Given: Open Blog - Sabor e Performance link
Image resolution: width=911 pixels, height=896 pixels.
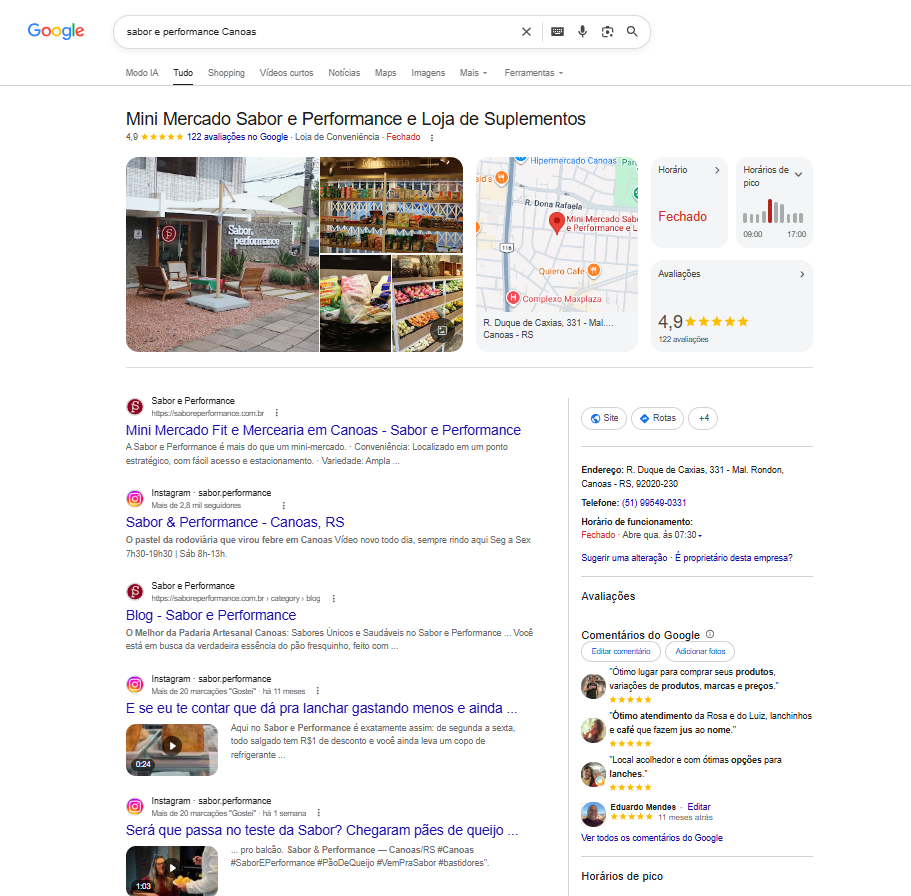Looking at the screenshot, I should coord(211,615).
